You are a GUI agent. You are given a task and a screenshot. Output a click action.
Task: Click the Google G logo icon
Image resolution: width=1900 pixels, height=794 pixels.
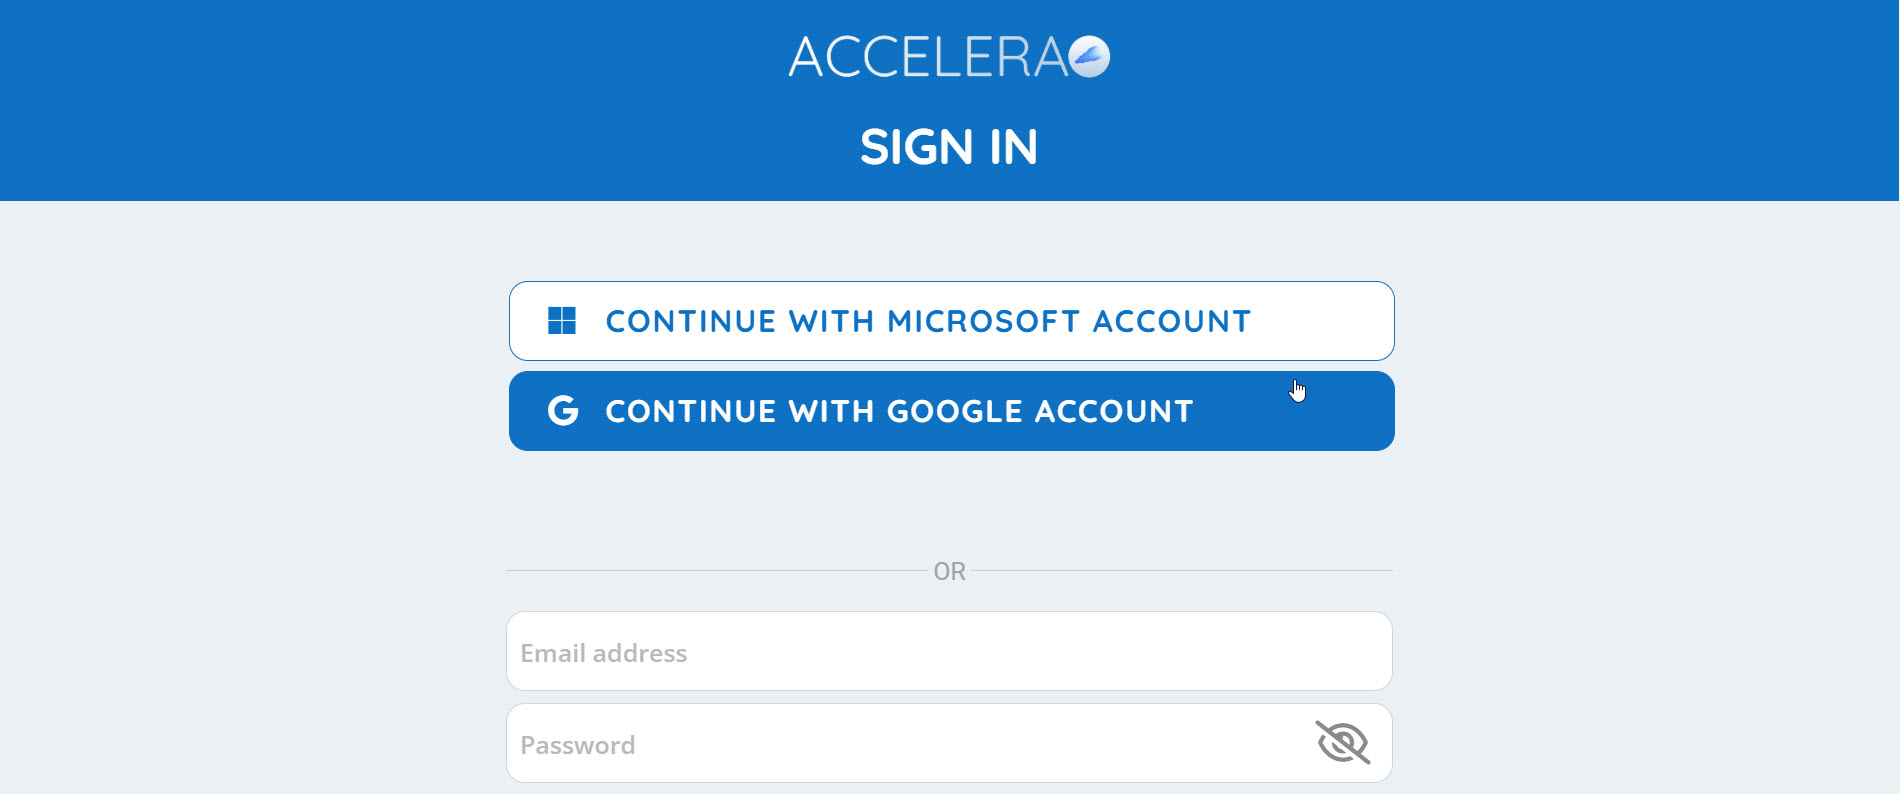click(x=563, y=411)
